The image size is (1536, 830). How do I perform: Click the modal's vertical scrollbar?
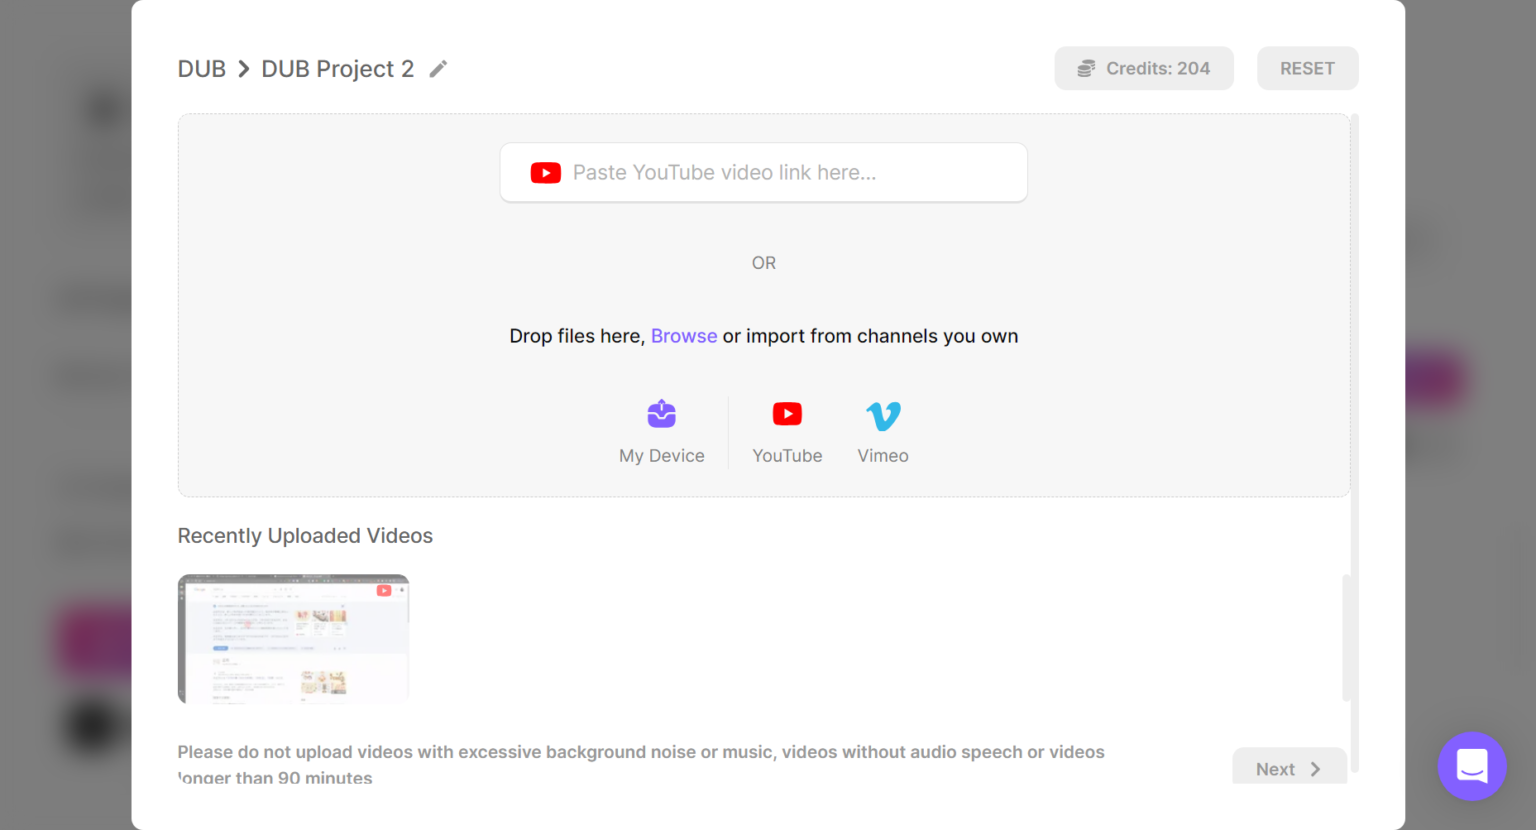coord(1354,440)
